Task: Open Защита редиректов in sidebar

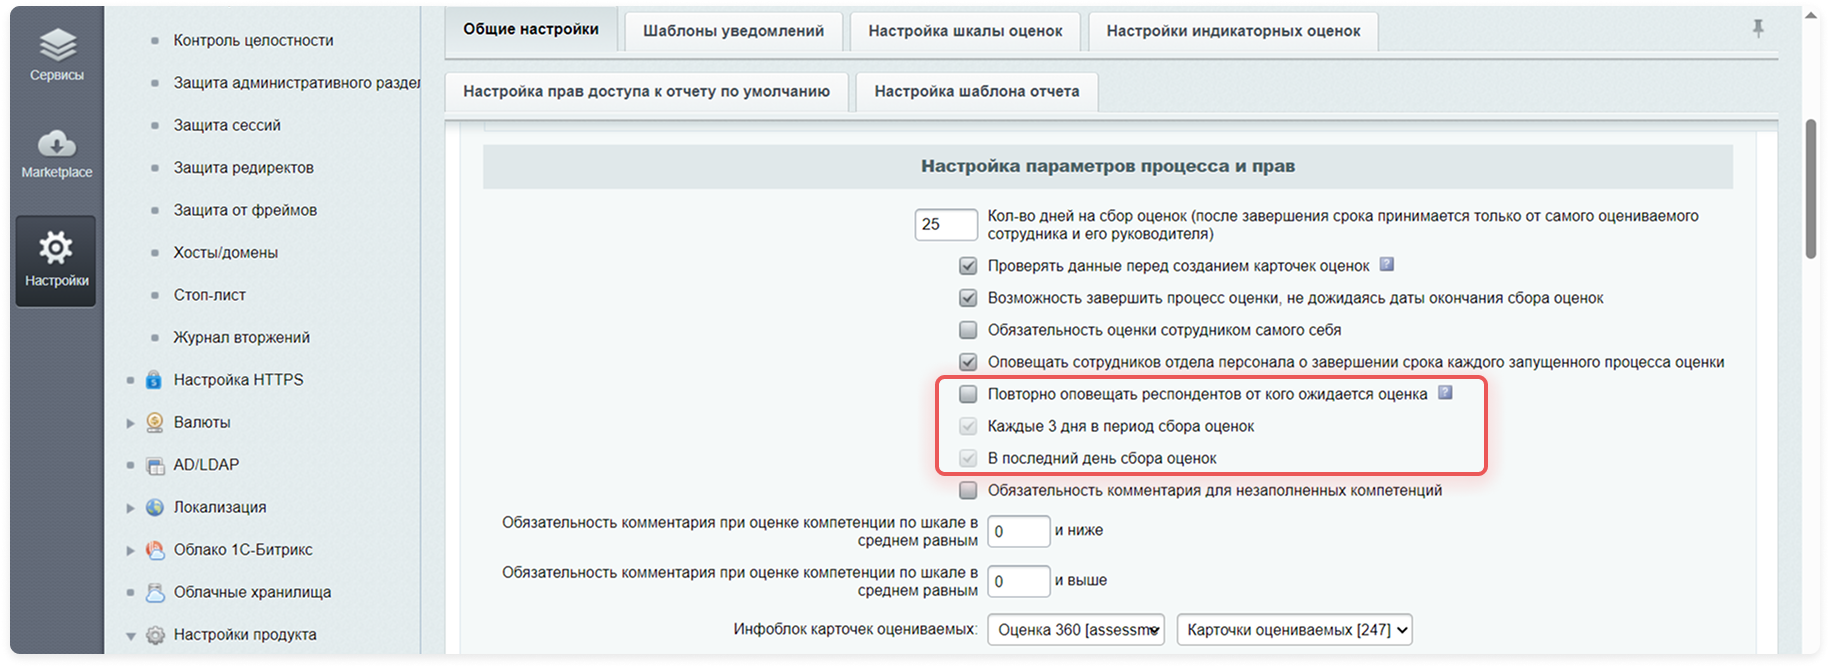Action: click(244, 168)
